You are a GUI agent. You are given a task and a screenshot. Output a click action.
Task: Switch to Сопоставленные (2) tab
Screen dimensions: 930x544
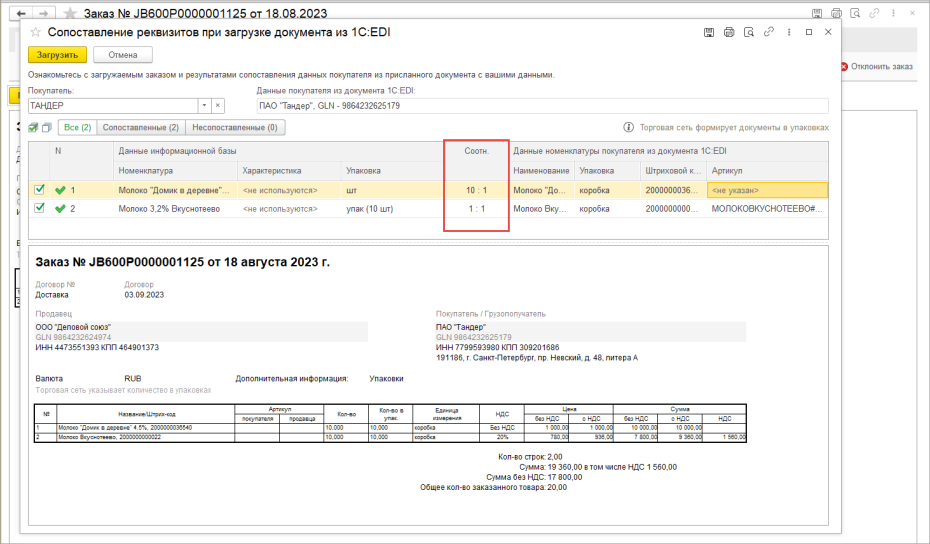(x=141, y=128)
